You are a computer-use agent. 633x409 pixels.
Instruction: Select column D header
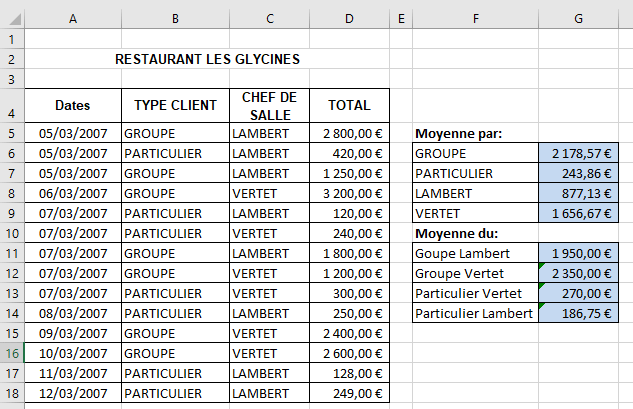point(348,18)
